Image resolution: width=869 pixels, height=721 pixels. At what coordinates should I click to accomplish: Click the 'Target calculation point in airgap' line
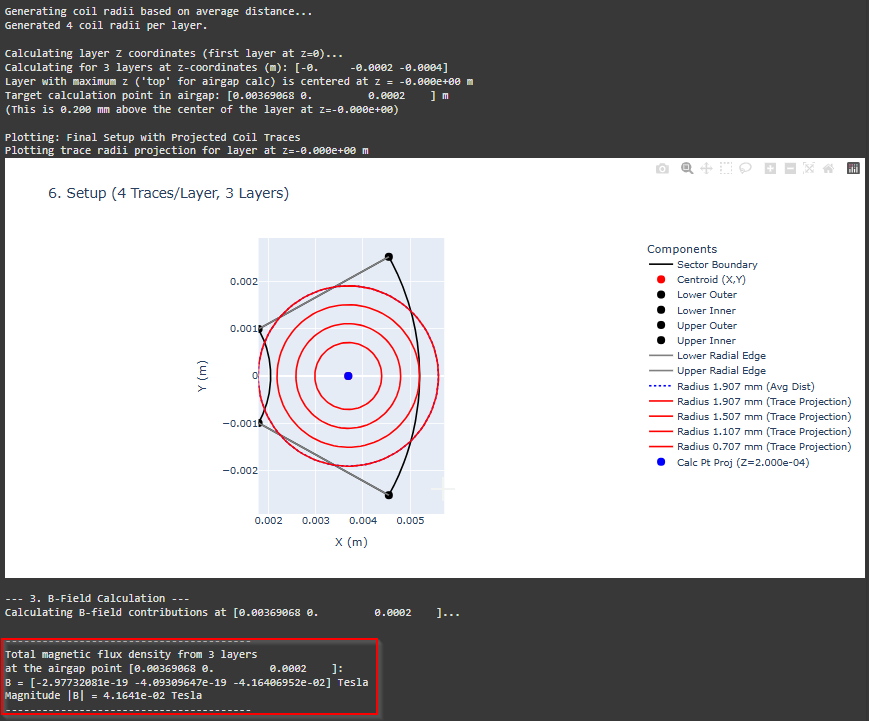[227, 95]
